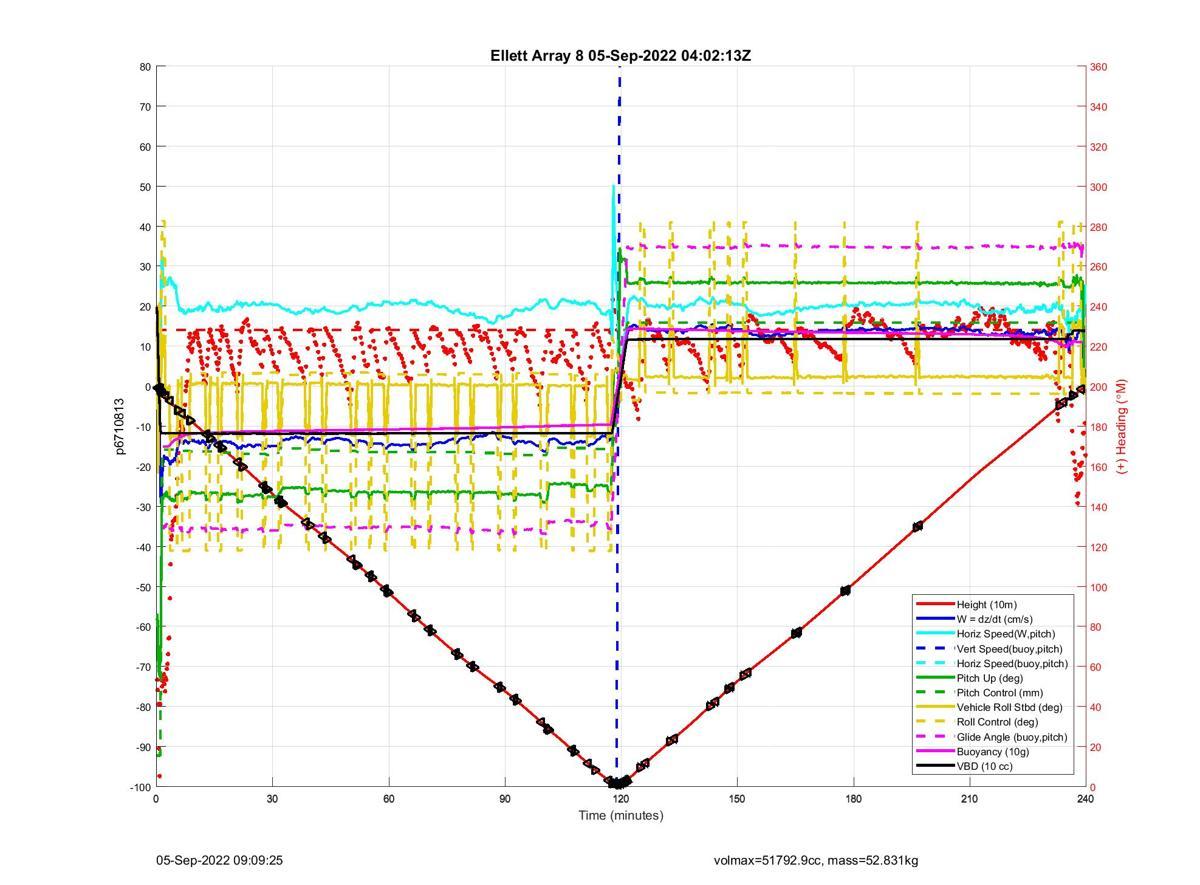Click the '50' tick on the left axis

tap(144, 187)
